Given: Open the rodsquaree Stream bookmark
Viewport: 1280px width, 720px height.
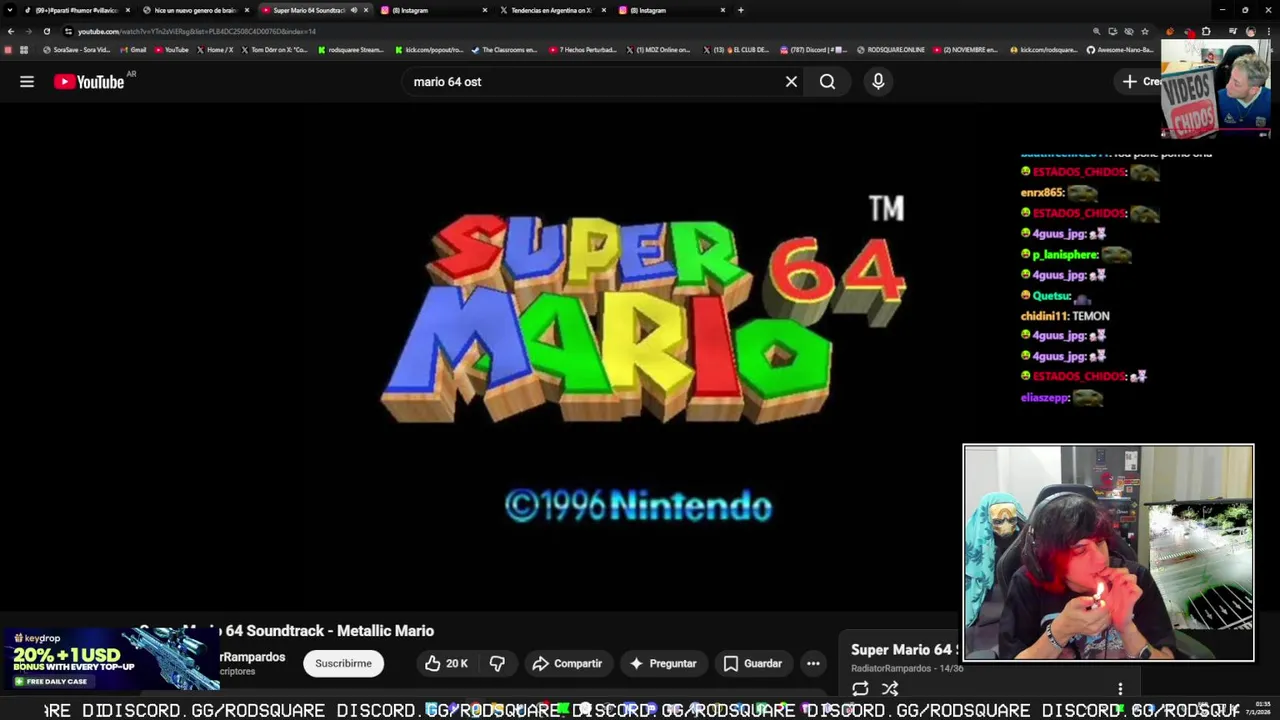Looking at the screenshot, I should click(350, 50).
